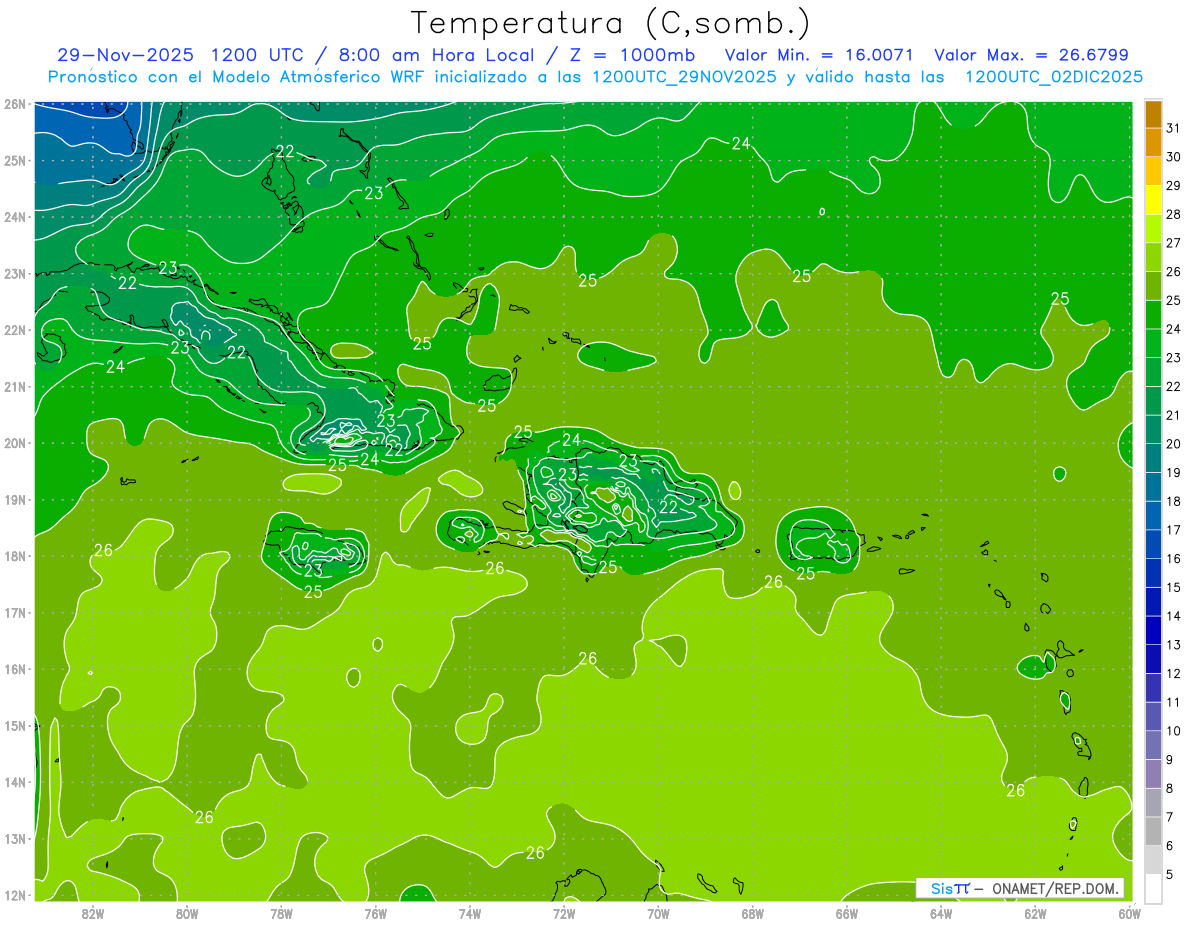1200x927 pixels.
Task: Click the teal legend swatch between 19 and 20
Action: [1153, 458]
